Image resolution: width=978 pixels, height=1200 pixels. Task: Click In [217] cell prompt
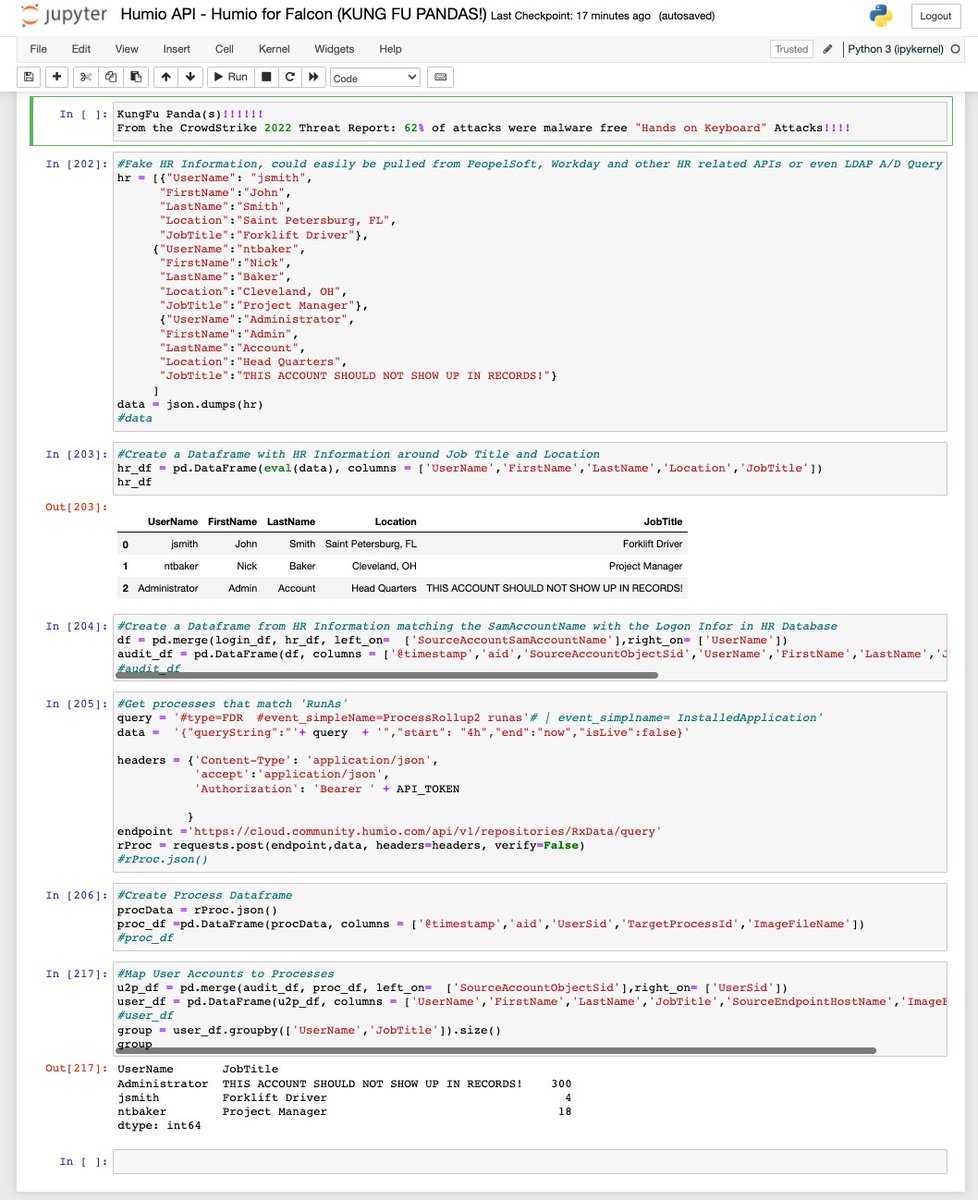(x=75, y=974)
